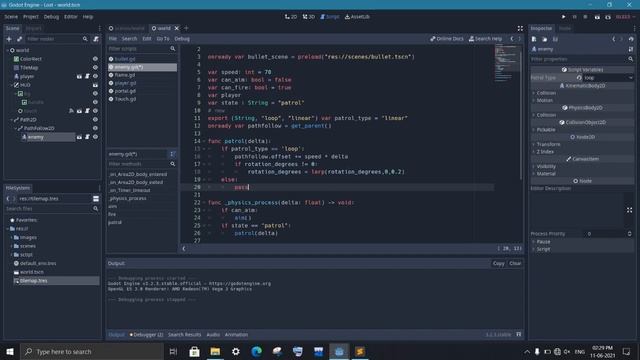This screenshot has width=640, height=360.
Task: Click the stop scene button
Action: [x=585, y=17]
